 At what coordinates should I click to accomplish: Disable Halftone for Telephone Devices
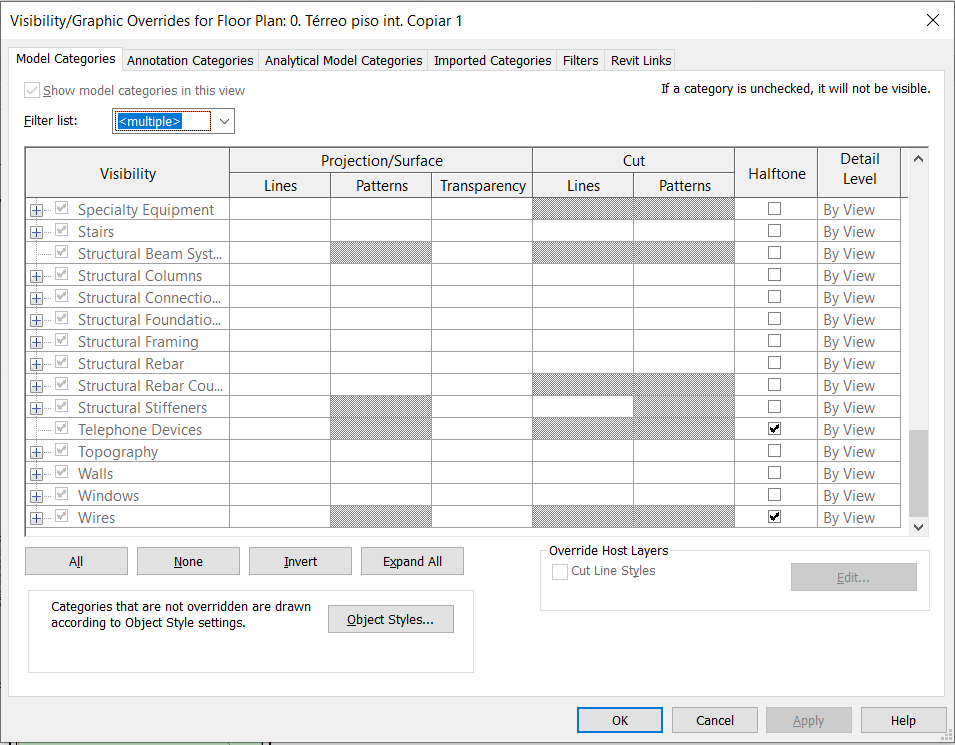775,428
